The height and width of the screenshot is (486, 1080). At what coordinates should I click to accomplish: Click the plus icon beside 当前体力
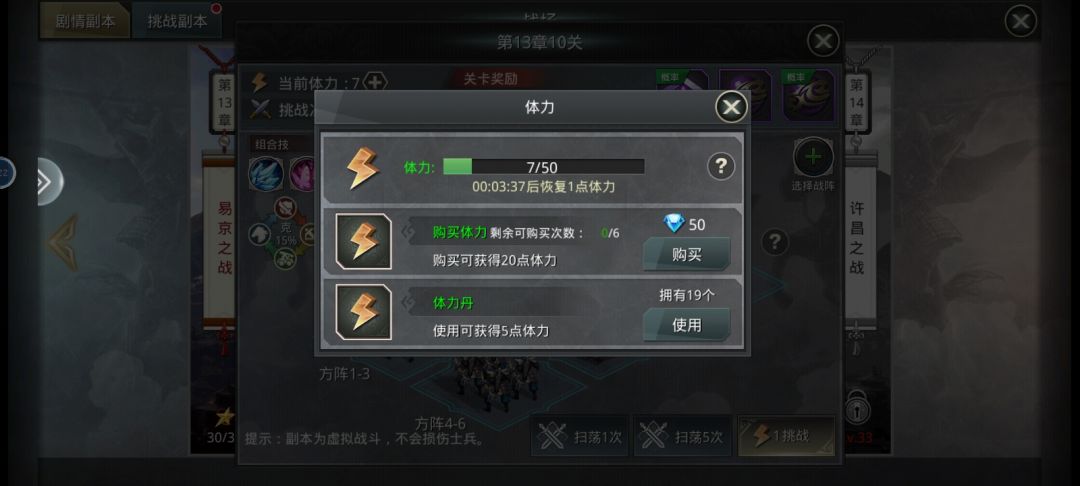pos(375,83)
